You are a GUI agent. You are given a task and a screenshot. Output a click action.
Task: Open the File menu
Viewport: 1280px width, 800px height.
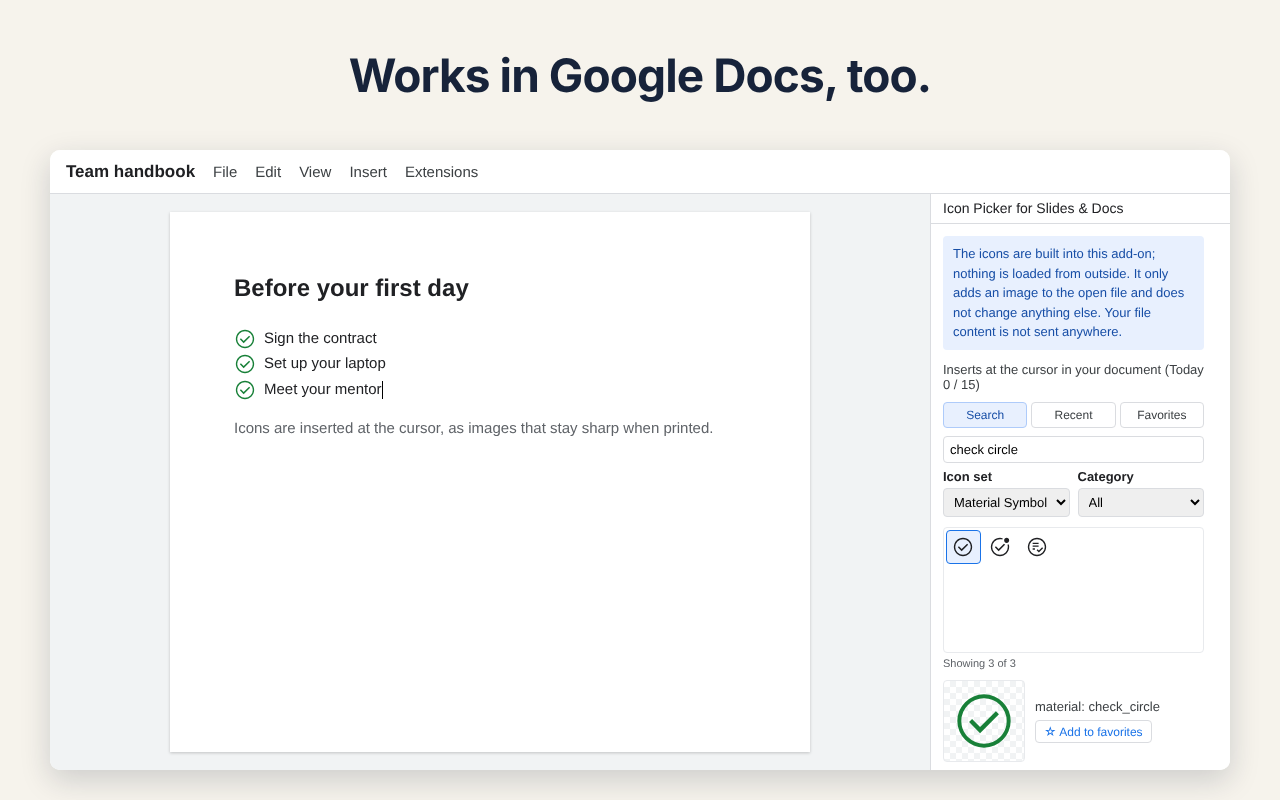point(225,172)
